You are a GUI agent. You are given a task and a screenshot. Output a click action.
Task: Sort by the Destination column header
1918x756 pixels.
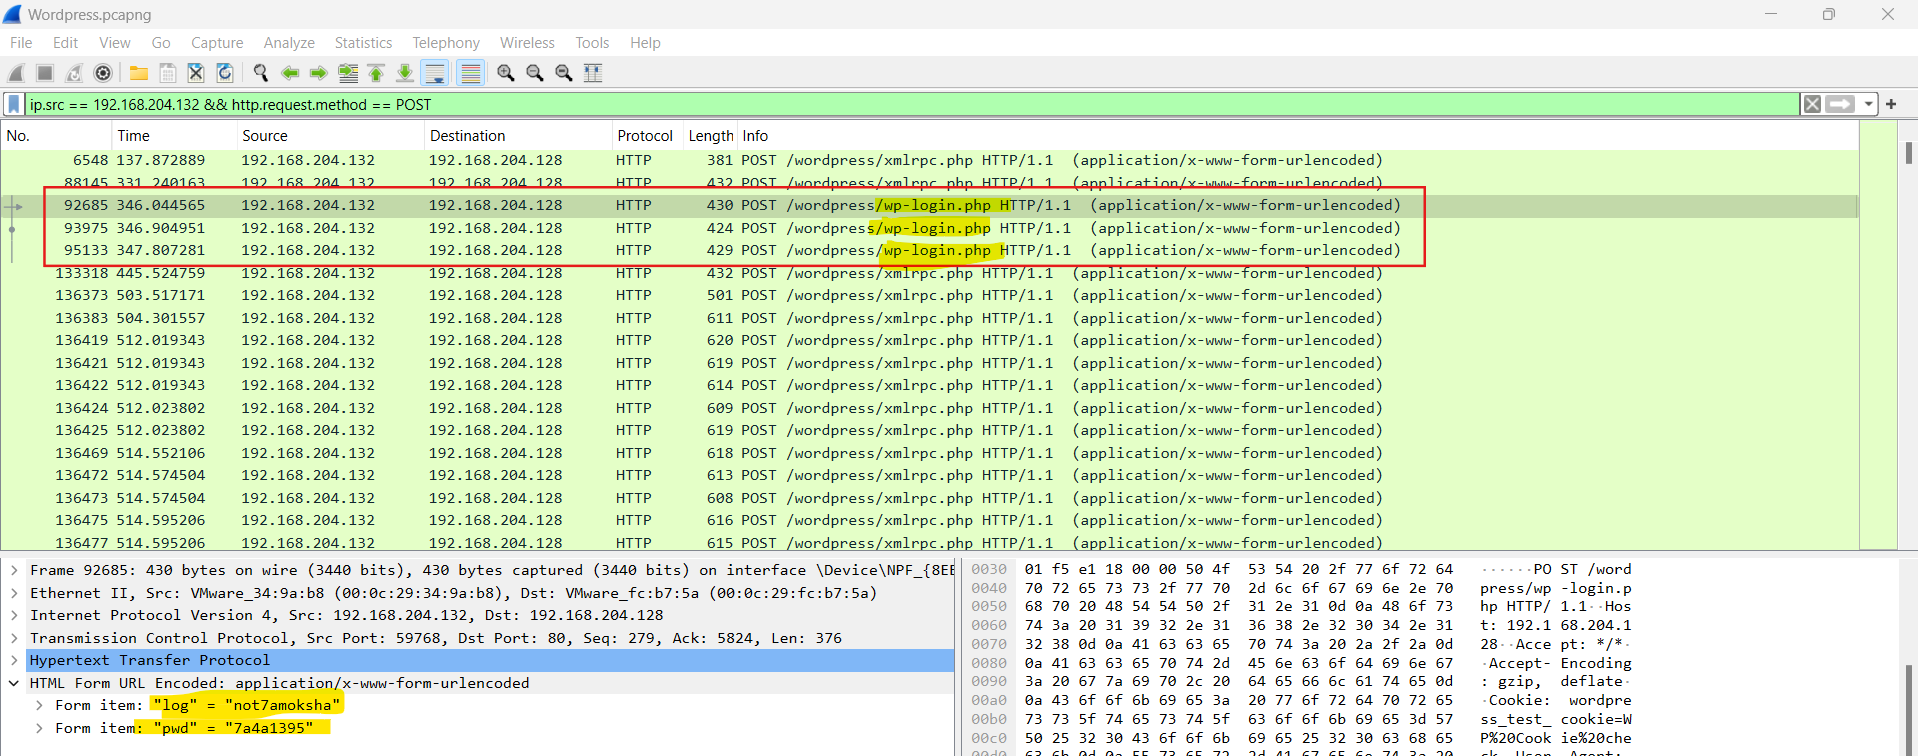(517, 136)
